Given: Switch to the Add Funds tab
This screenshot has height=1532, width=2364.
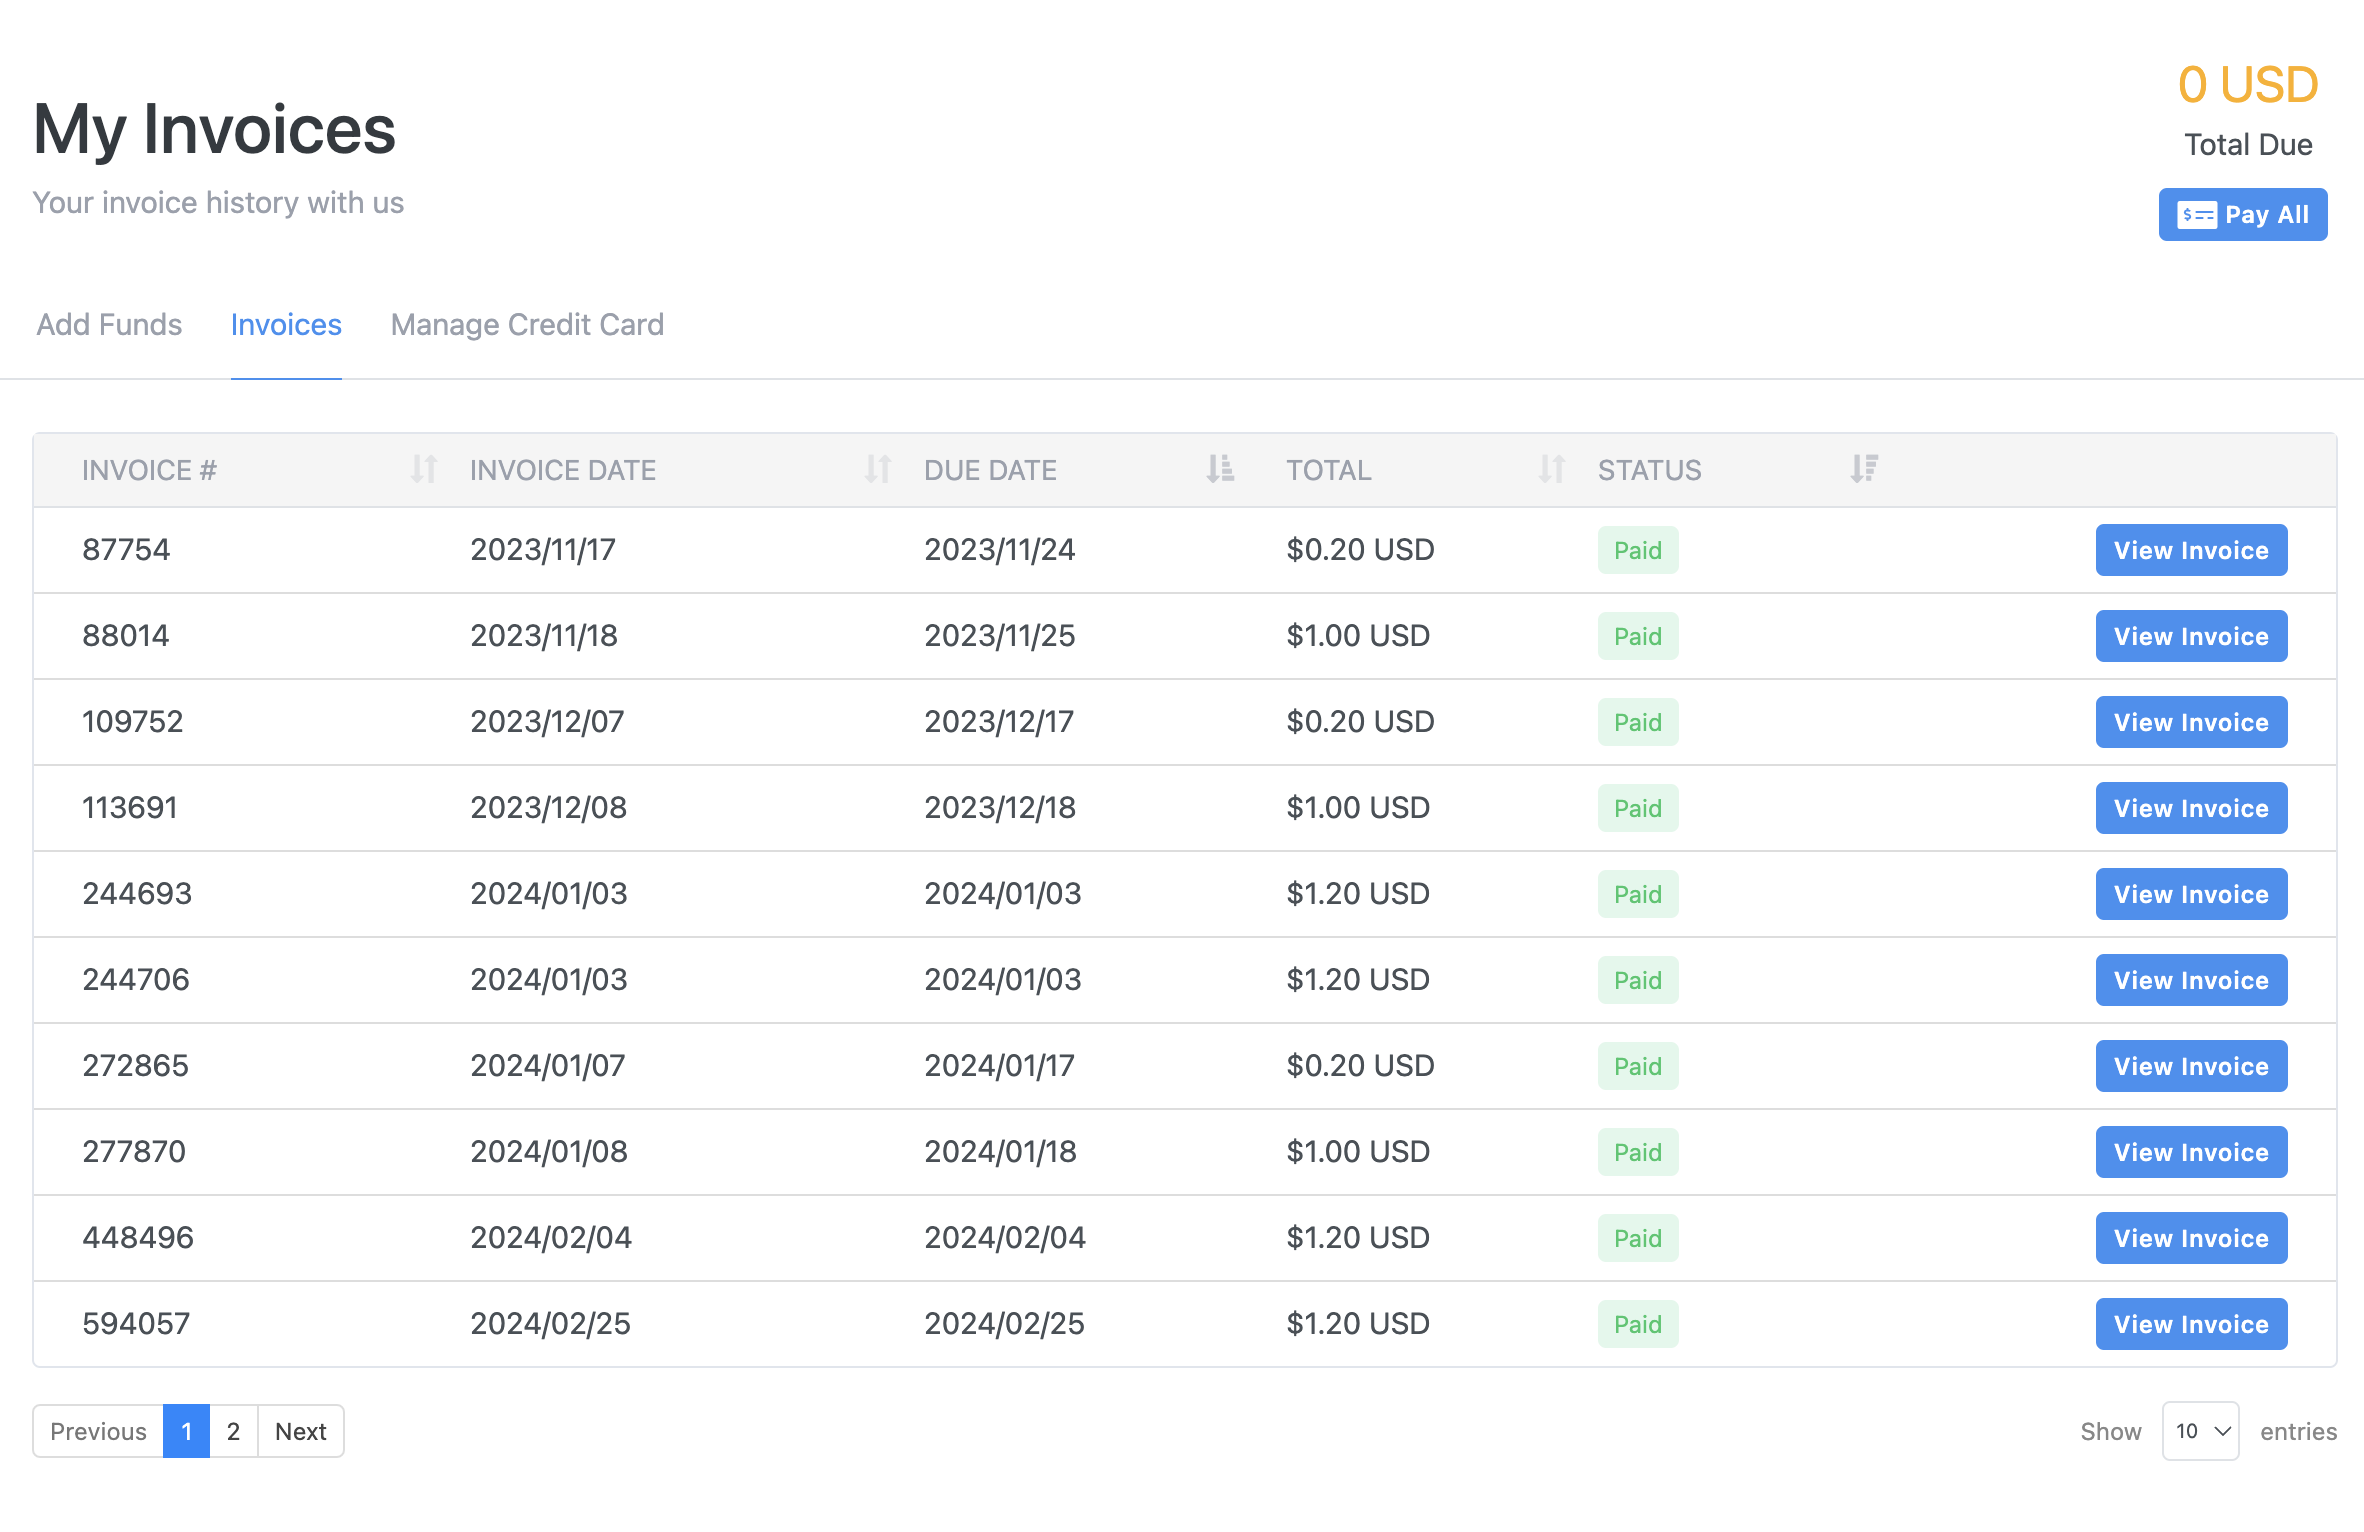Looking at the screenshot, I should (109, 322).
